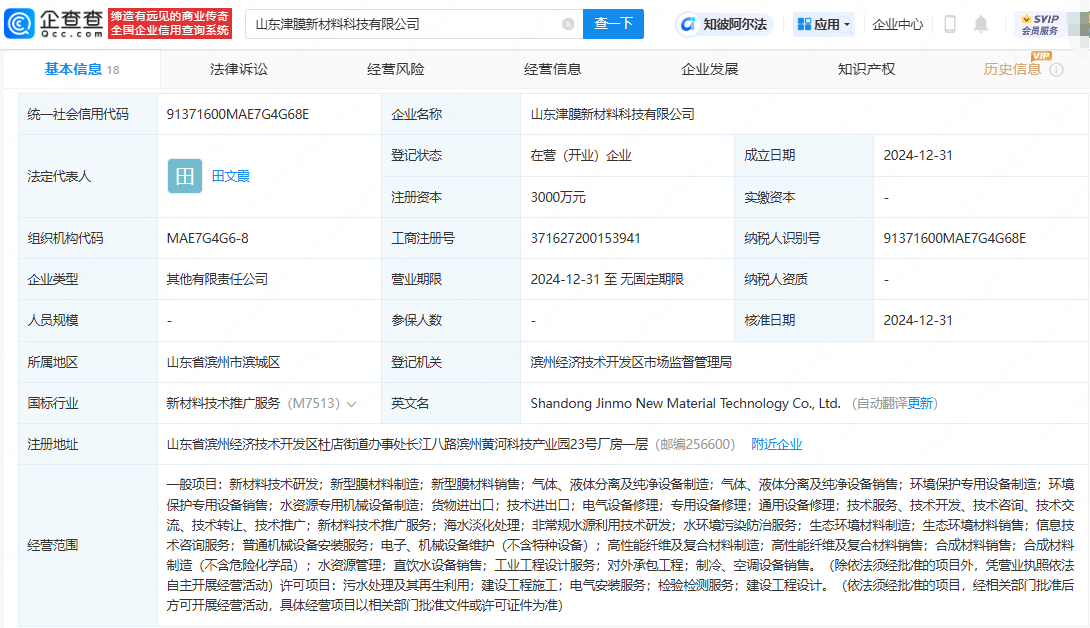This screenshot has height=628, width=1090.
Task: Click the 核准日期 value 2024-12-31
Action: pos(918,320)
